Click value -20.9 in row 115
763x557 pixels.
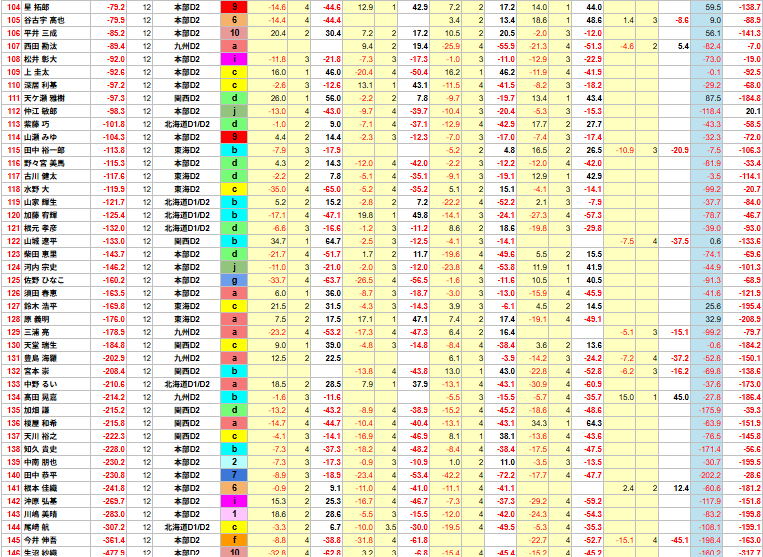click(678, 150)
